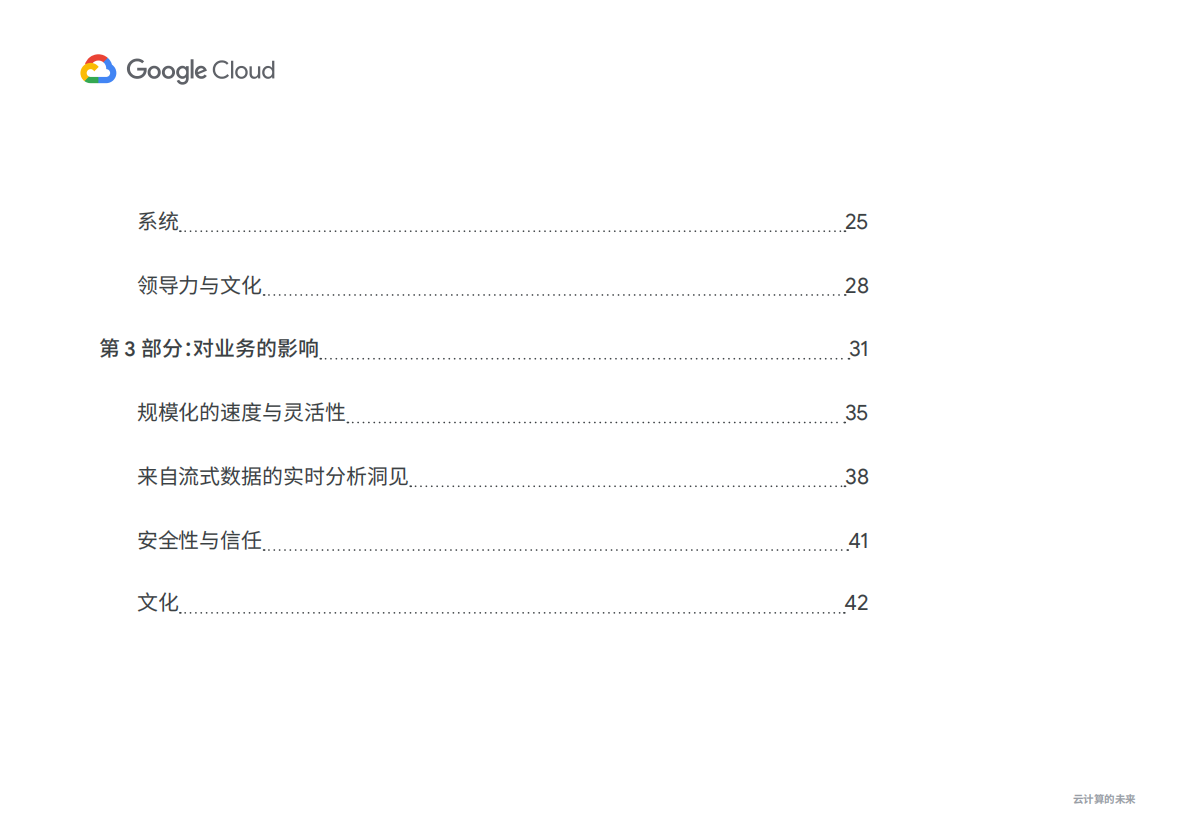Click the dotted leader line after 系统
This screenshot has width=1190, height=828.
(x=510, y=230)
